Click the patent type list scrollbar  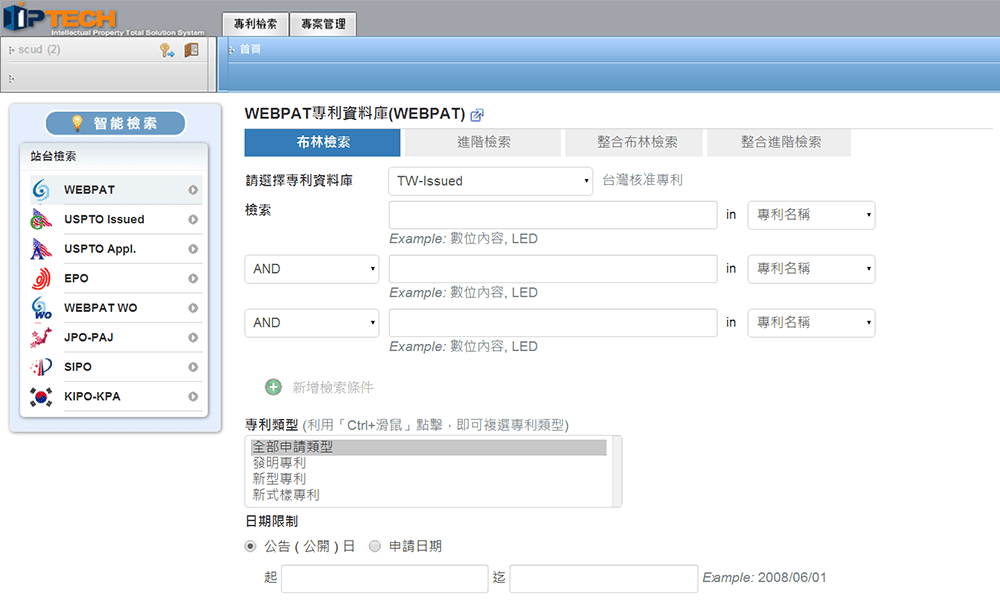[x=617, y=471]
